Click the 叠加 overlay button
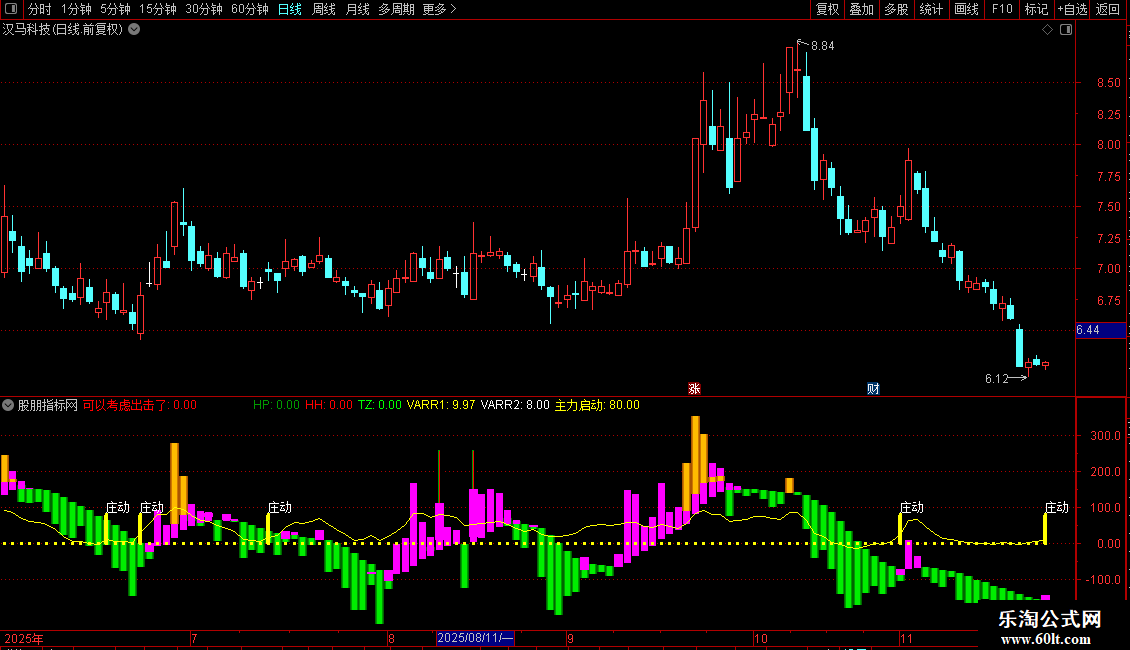 pyautogui.click(x=862, y=9)
